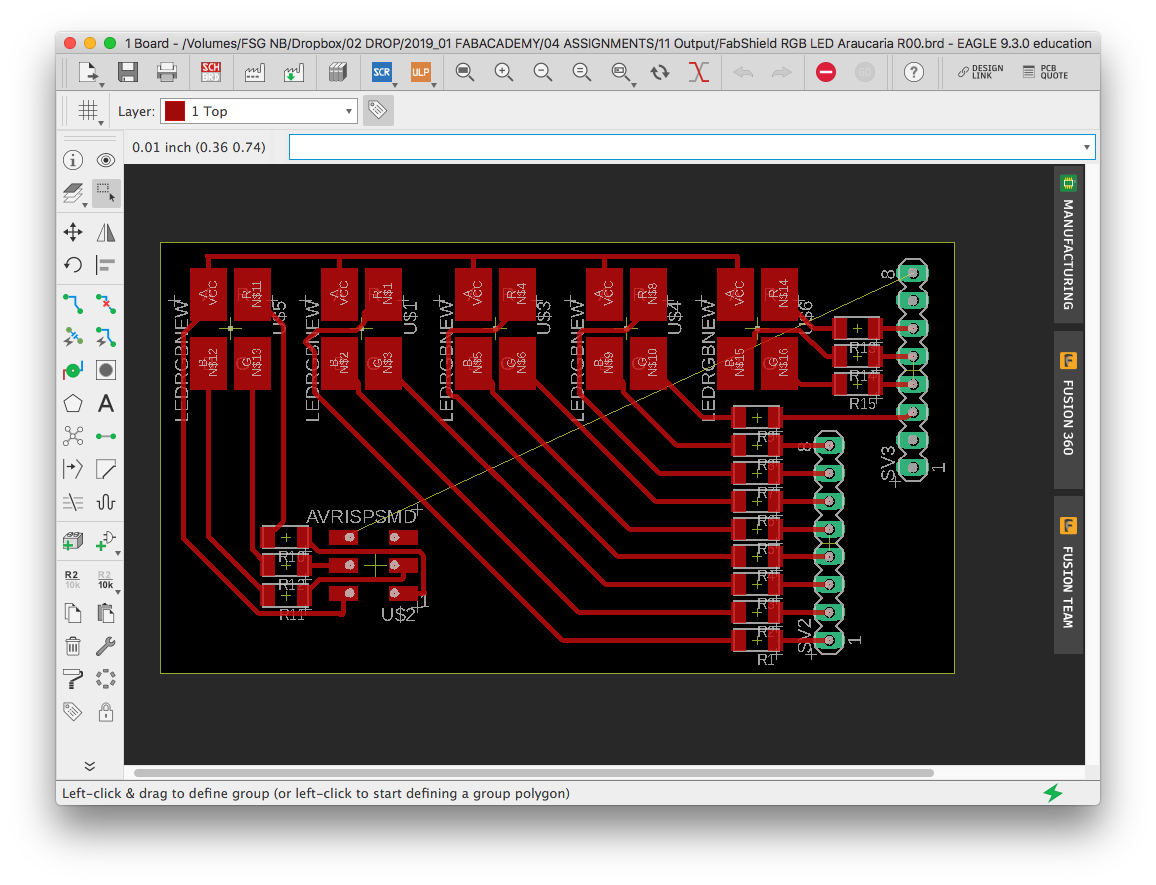The image size is (1156, 885).
Task: Open the Grid settings
Action: [88, 111]
